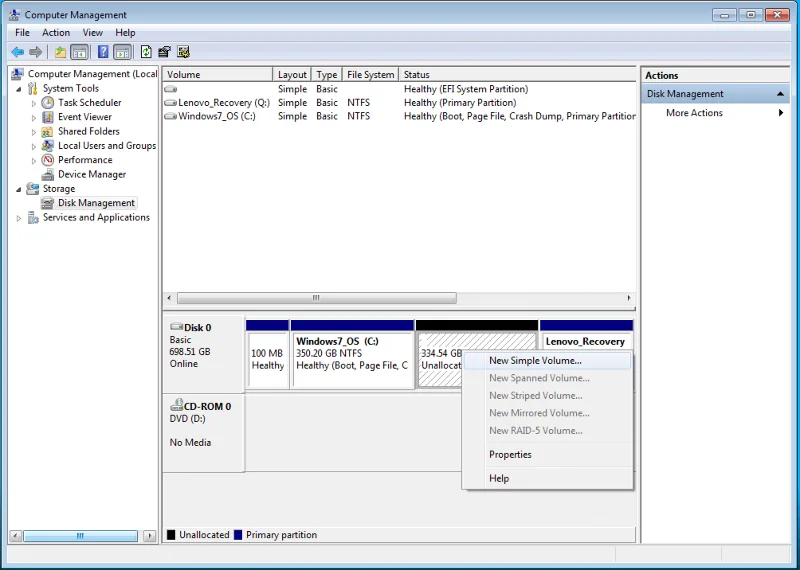The image size is (800, 570).
Task: Click Services and Applications icon
Action: [33, 218]
